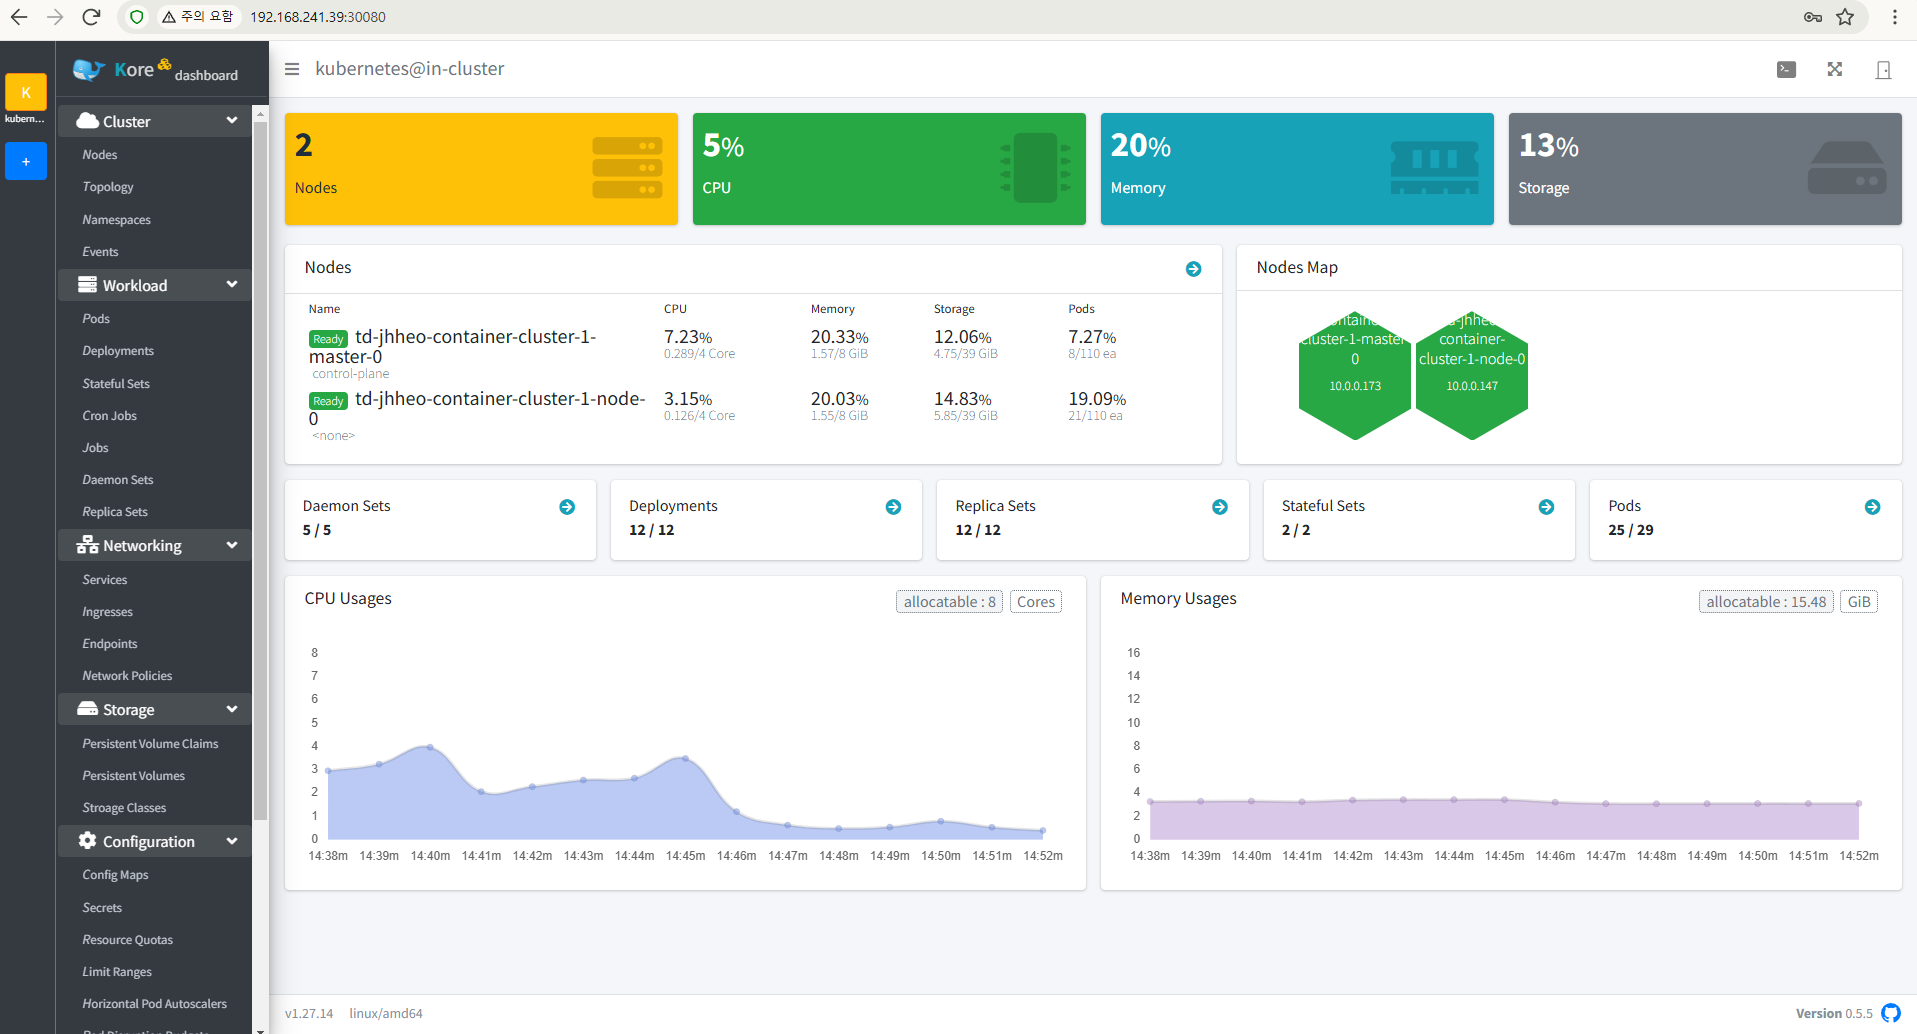Click the Deployments card arrow icon

pyautogui.click(x=893, y=507)
